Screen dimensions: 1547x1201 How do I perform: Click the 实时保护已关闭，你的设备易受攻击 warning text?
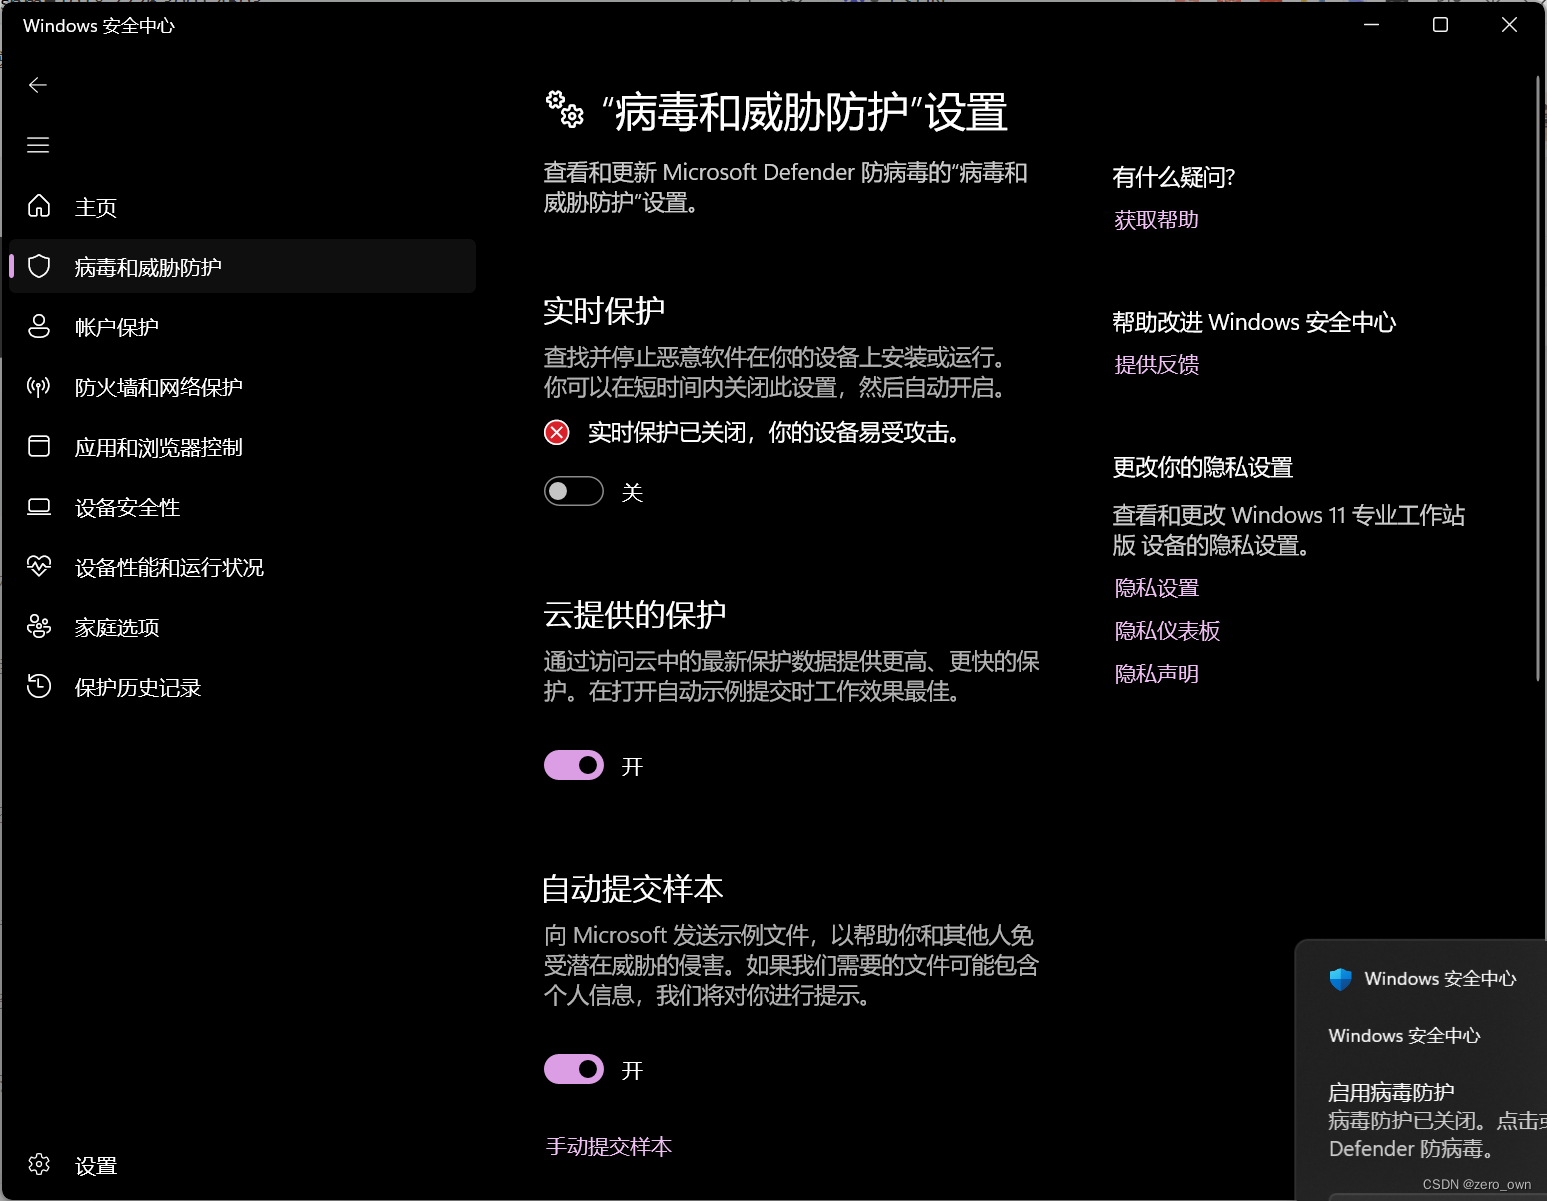coord(775,432)
